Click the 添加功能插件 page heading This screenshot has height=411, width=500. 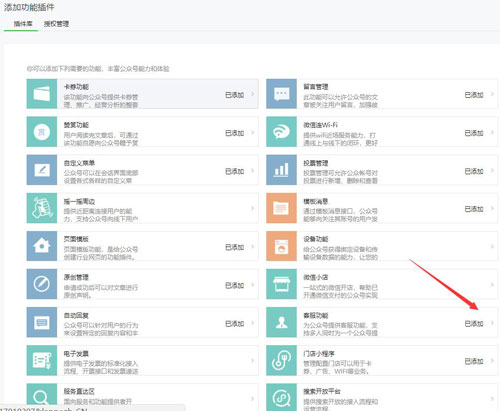click(29, 7)
